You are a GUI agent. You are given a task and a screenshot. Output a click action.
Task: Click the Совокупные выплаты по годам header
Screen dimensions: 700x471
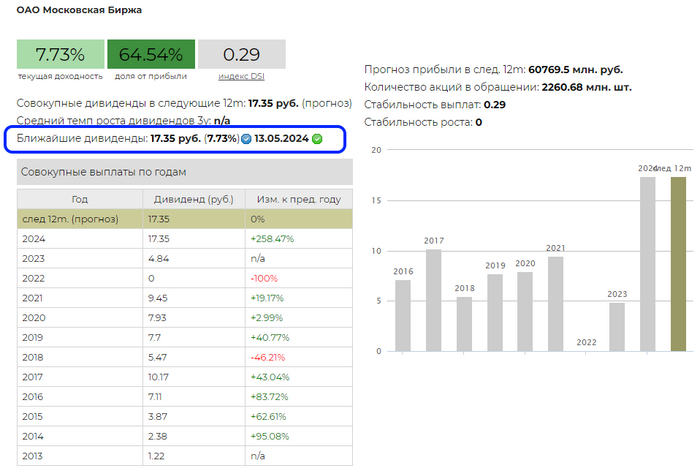[x=185, y=172]
